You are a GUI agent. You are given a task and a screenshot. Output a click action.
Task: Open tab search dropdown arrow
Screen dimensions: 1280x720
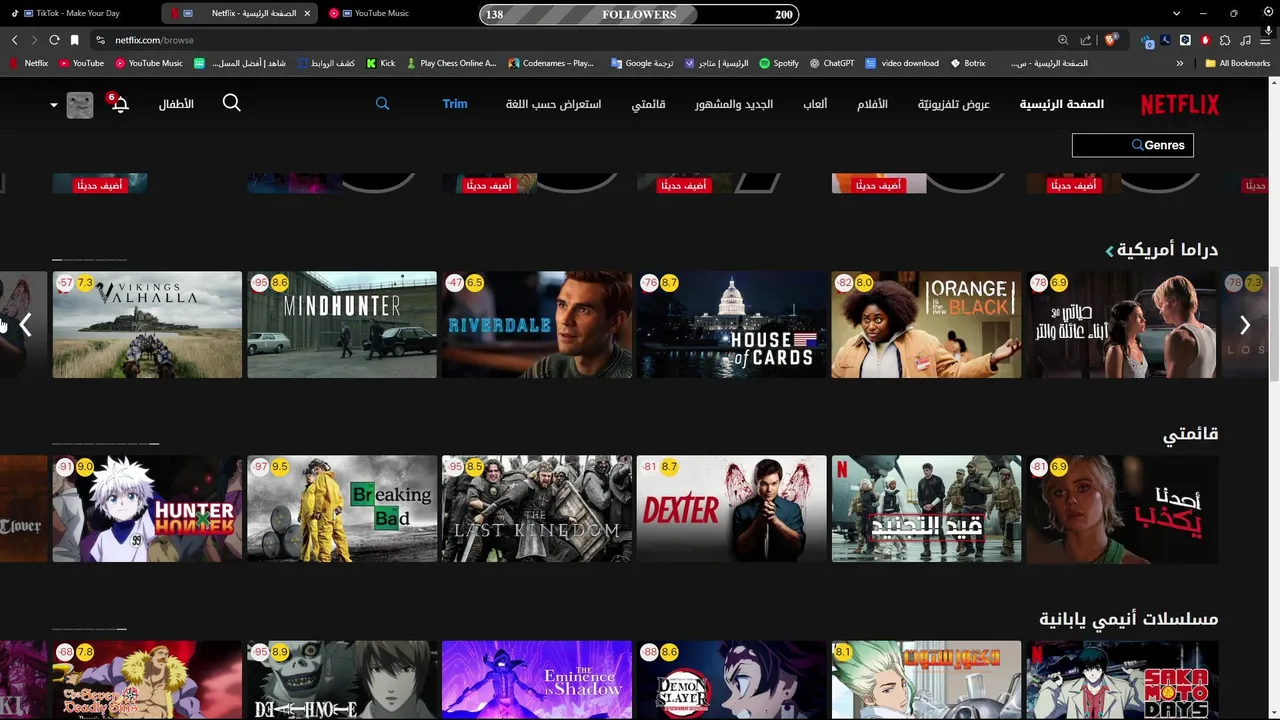point(1177,13)
